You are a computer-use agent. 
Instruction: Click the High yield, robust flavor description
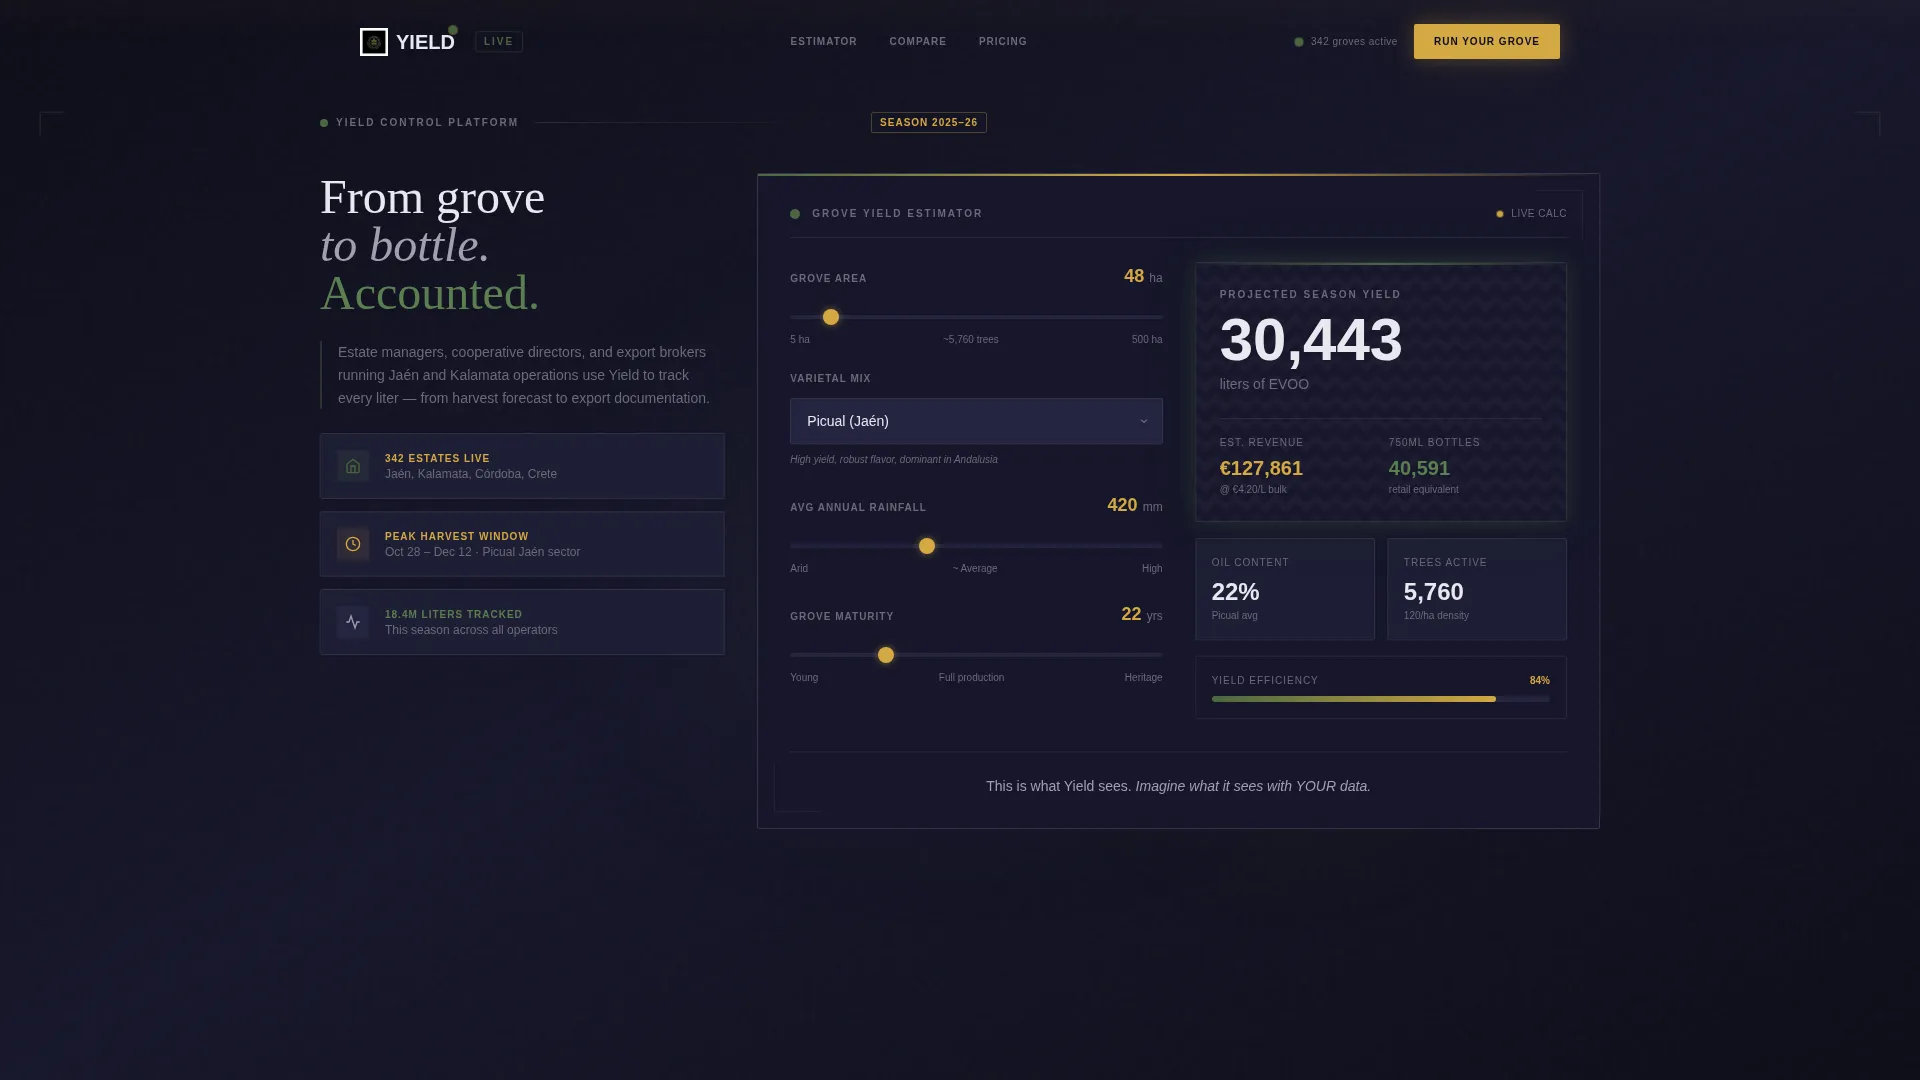pos(894,460)
